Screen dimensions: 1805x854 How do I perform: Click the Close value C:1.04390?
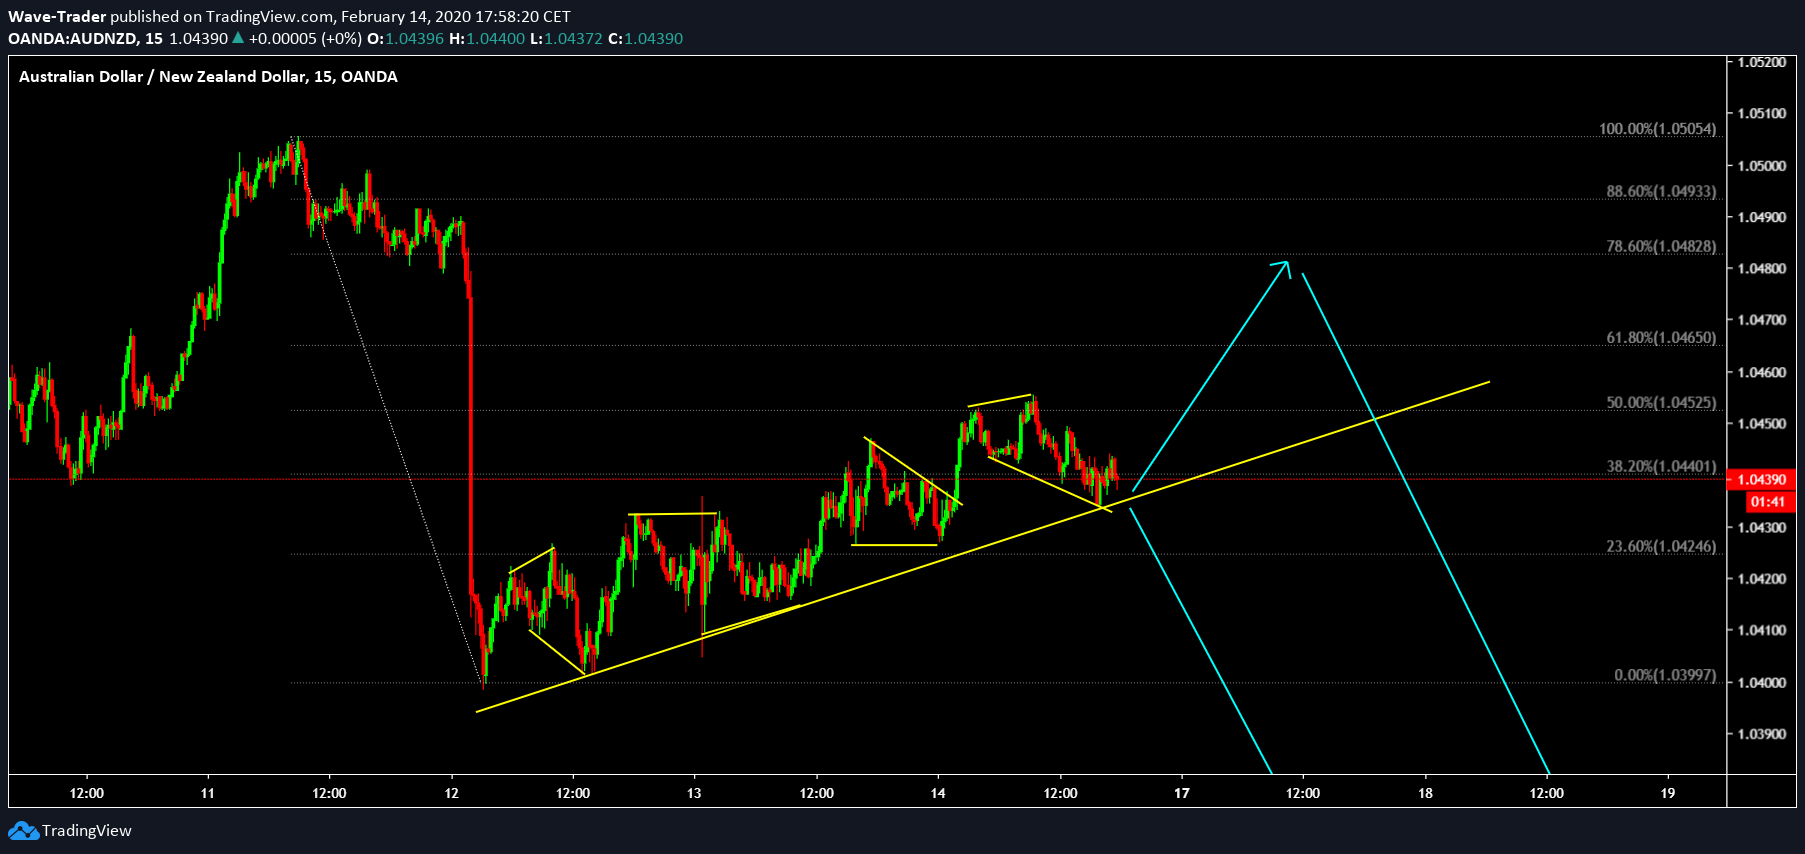tap(646, 39)
